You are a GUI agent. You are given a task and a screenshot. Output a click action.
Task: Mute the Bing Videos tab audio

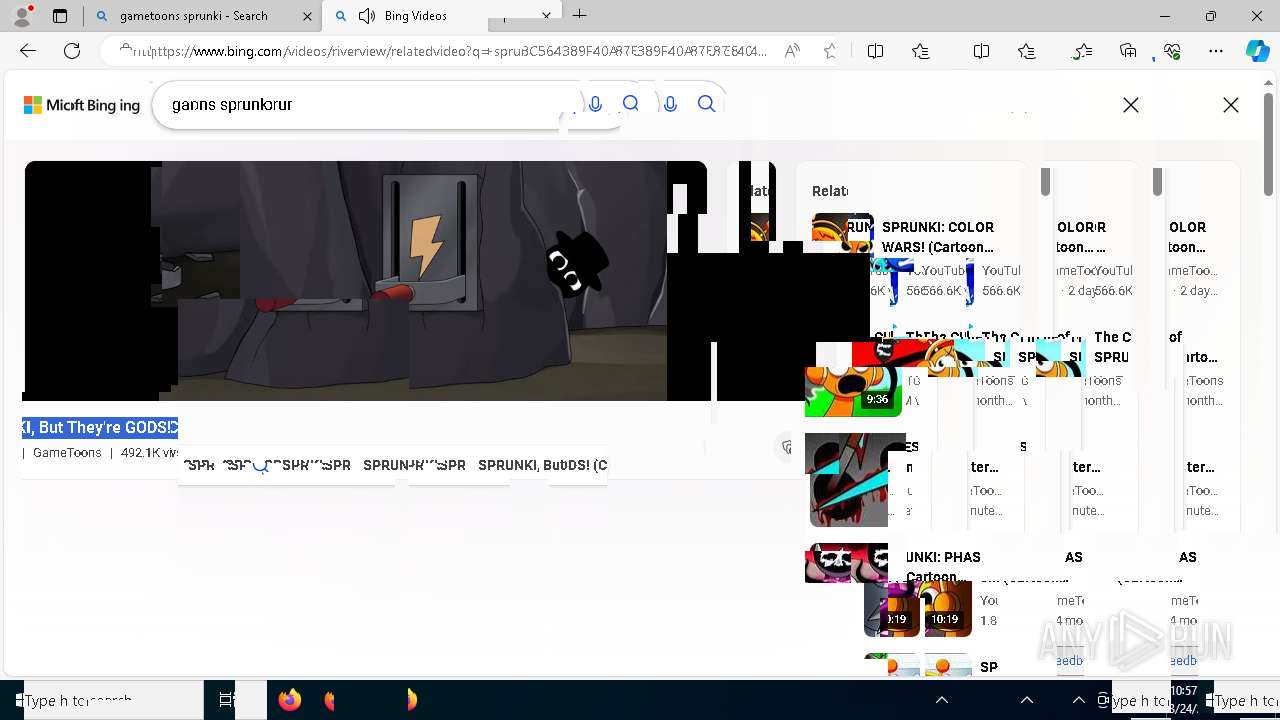(x=367, y=16)
